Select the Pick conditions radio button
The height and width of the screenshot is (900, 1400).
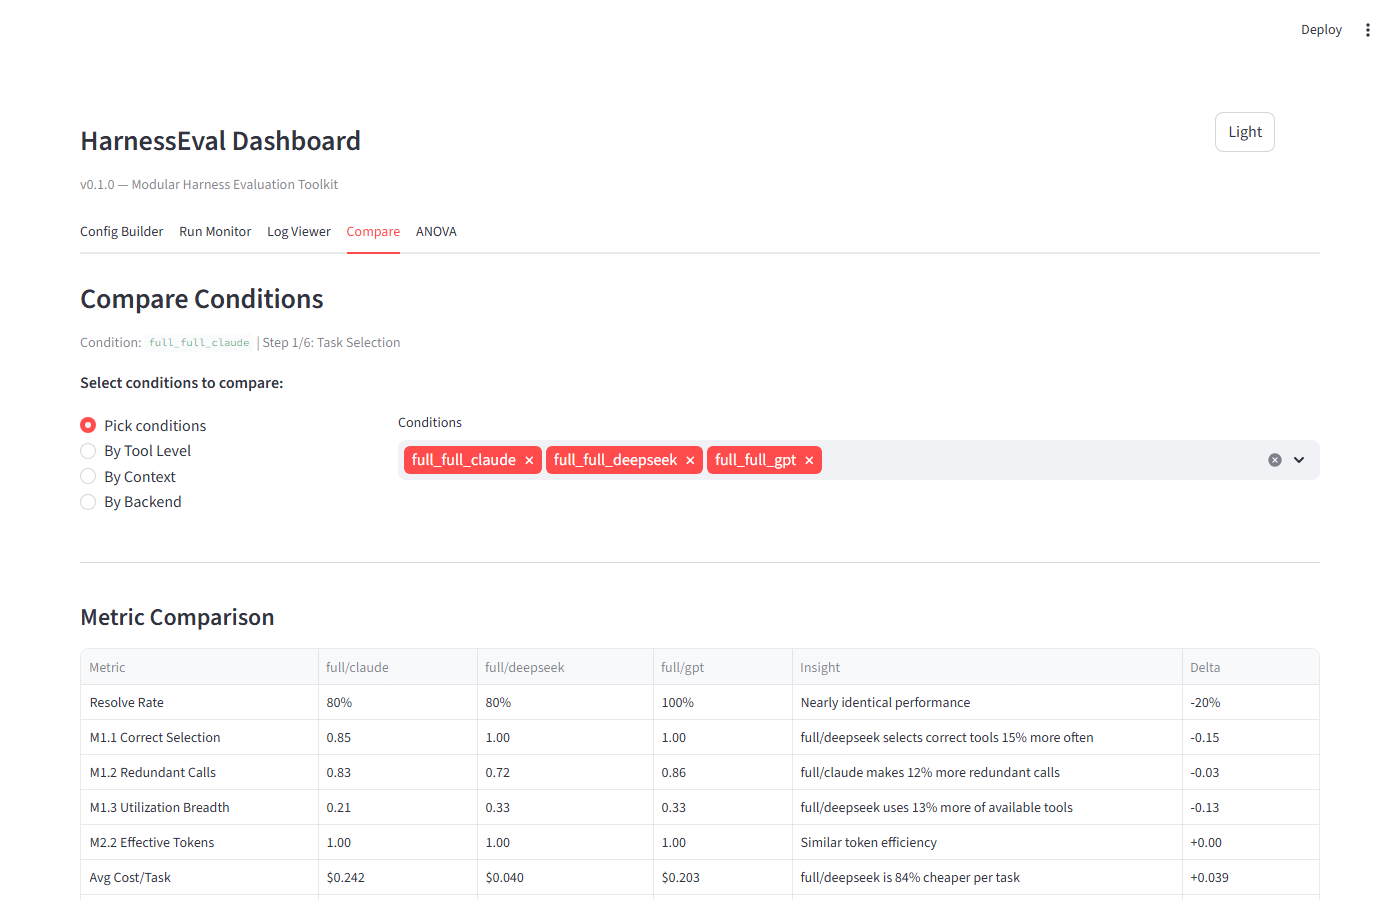88,424
